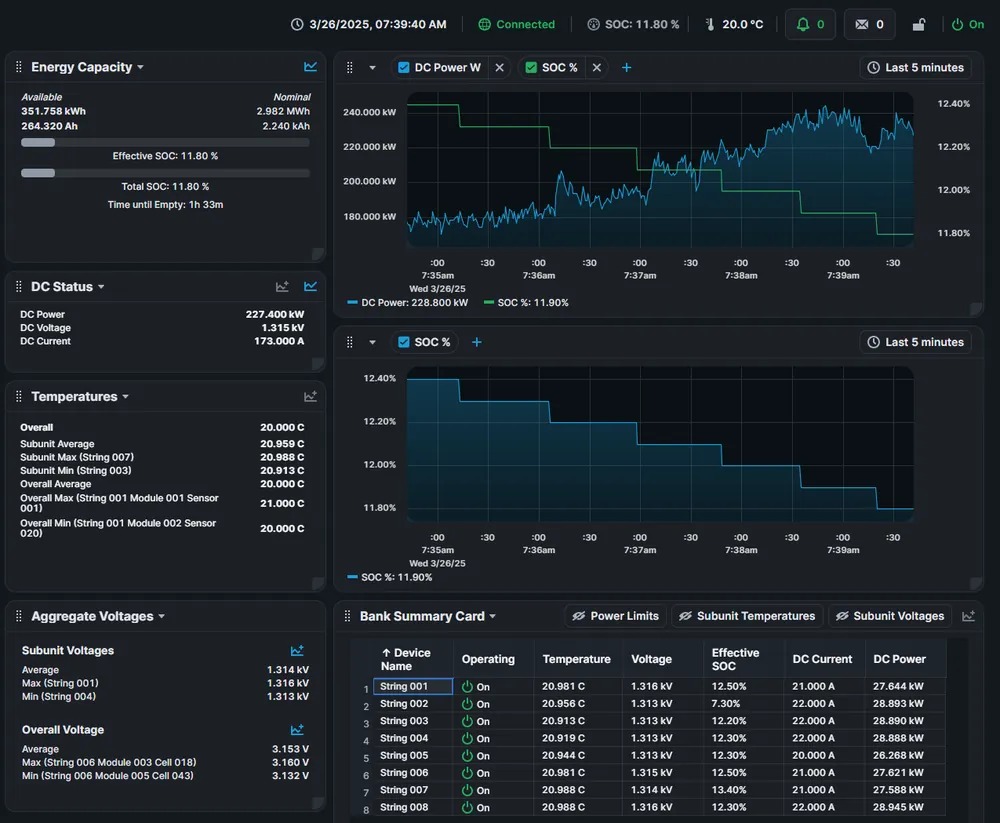Toggle Subunit Voltages column visibility

point(890,616)
